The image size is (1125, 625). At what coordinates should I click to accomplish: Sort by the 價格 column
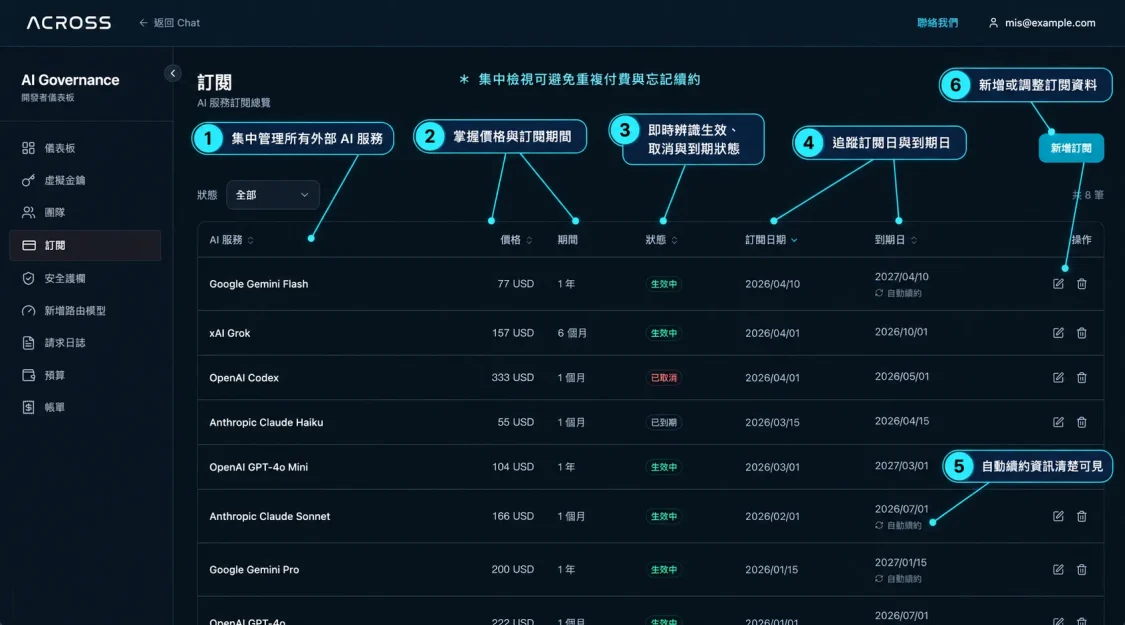click(x=516, y=240)
